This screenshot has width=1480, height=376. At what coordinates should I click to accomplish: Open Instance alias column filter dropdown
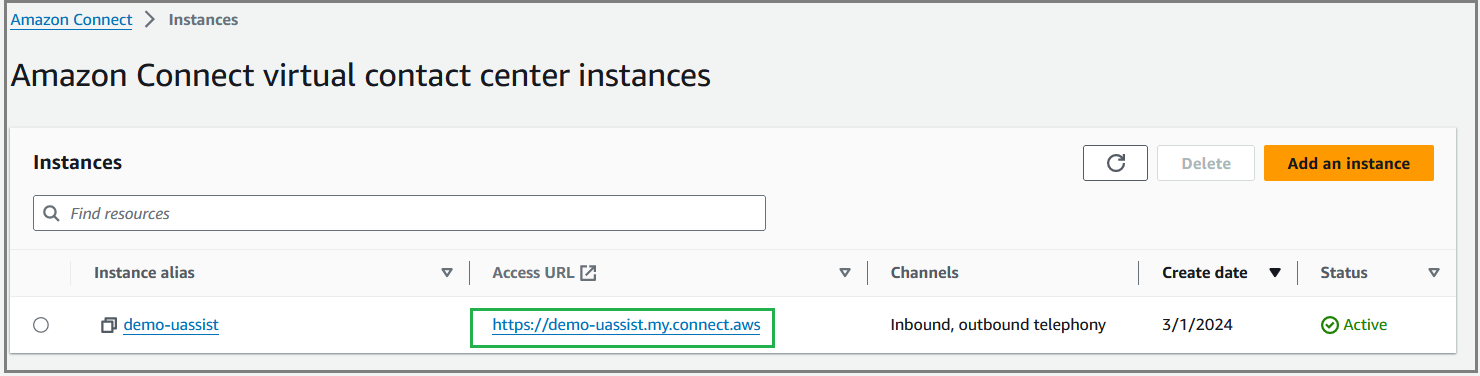[x=447, y=273]
